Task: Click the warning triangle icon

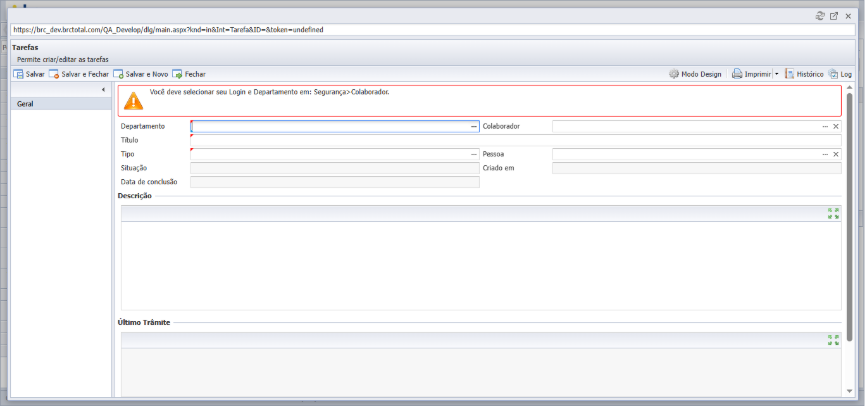Action: click(134, 100)
